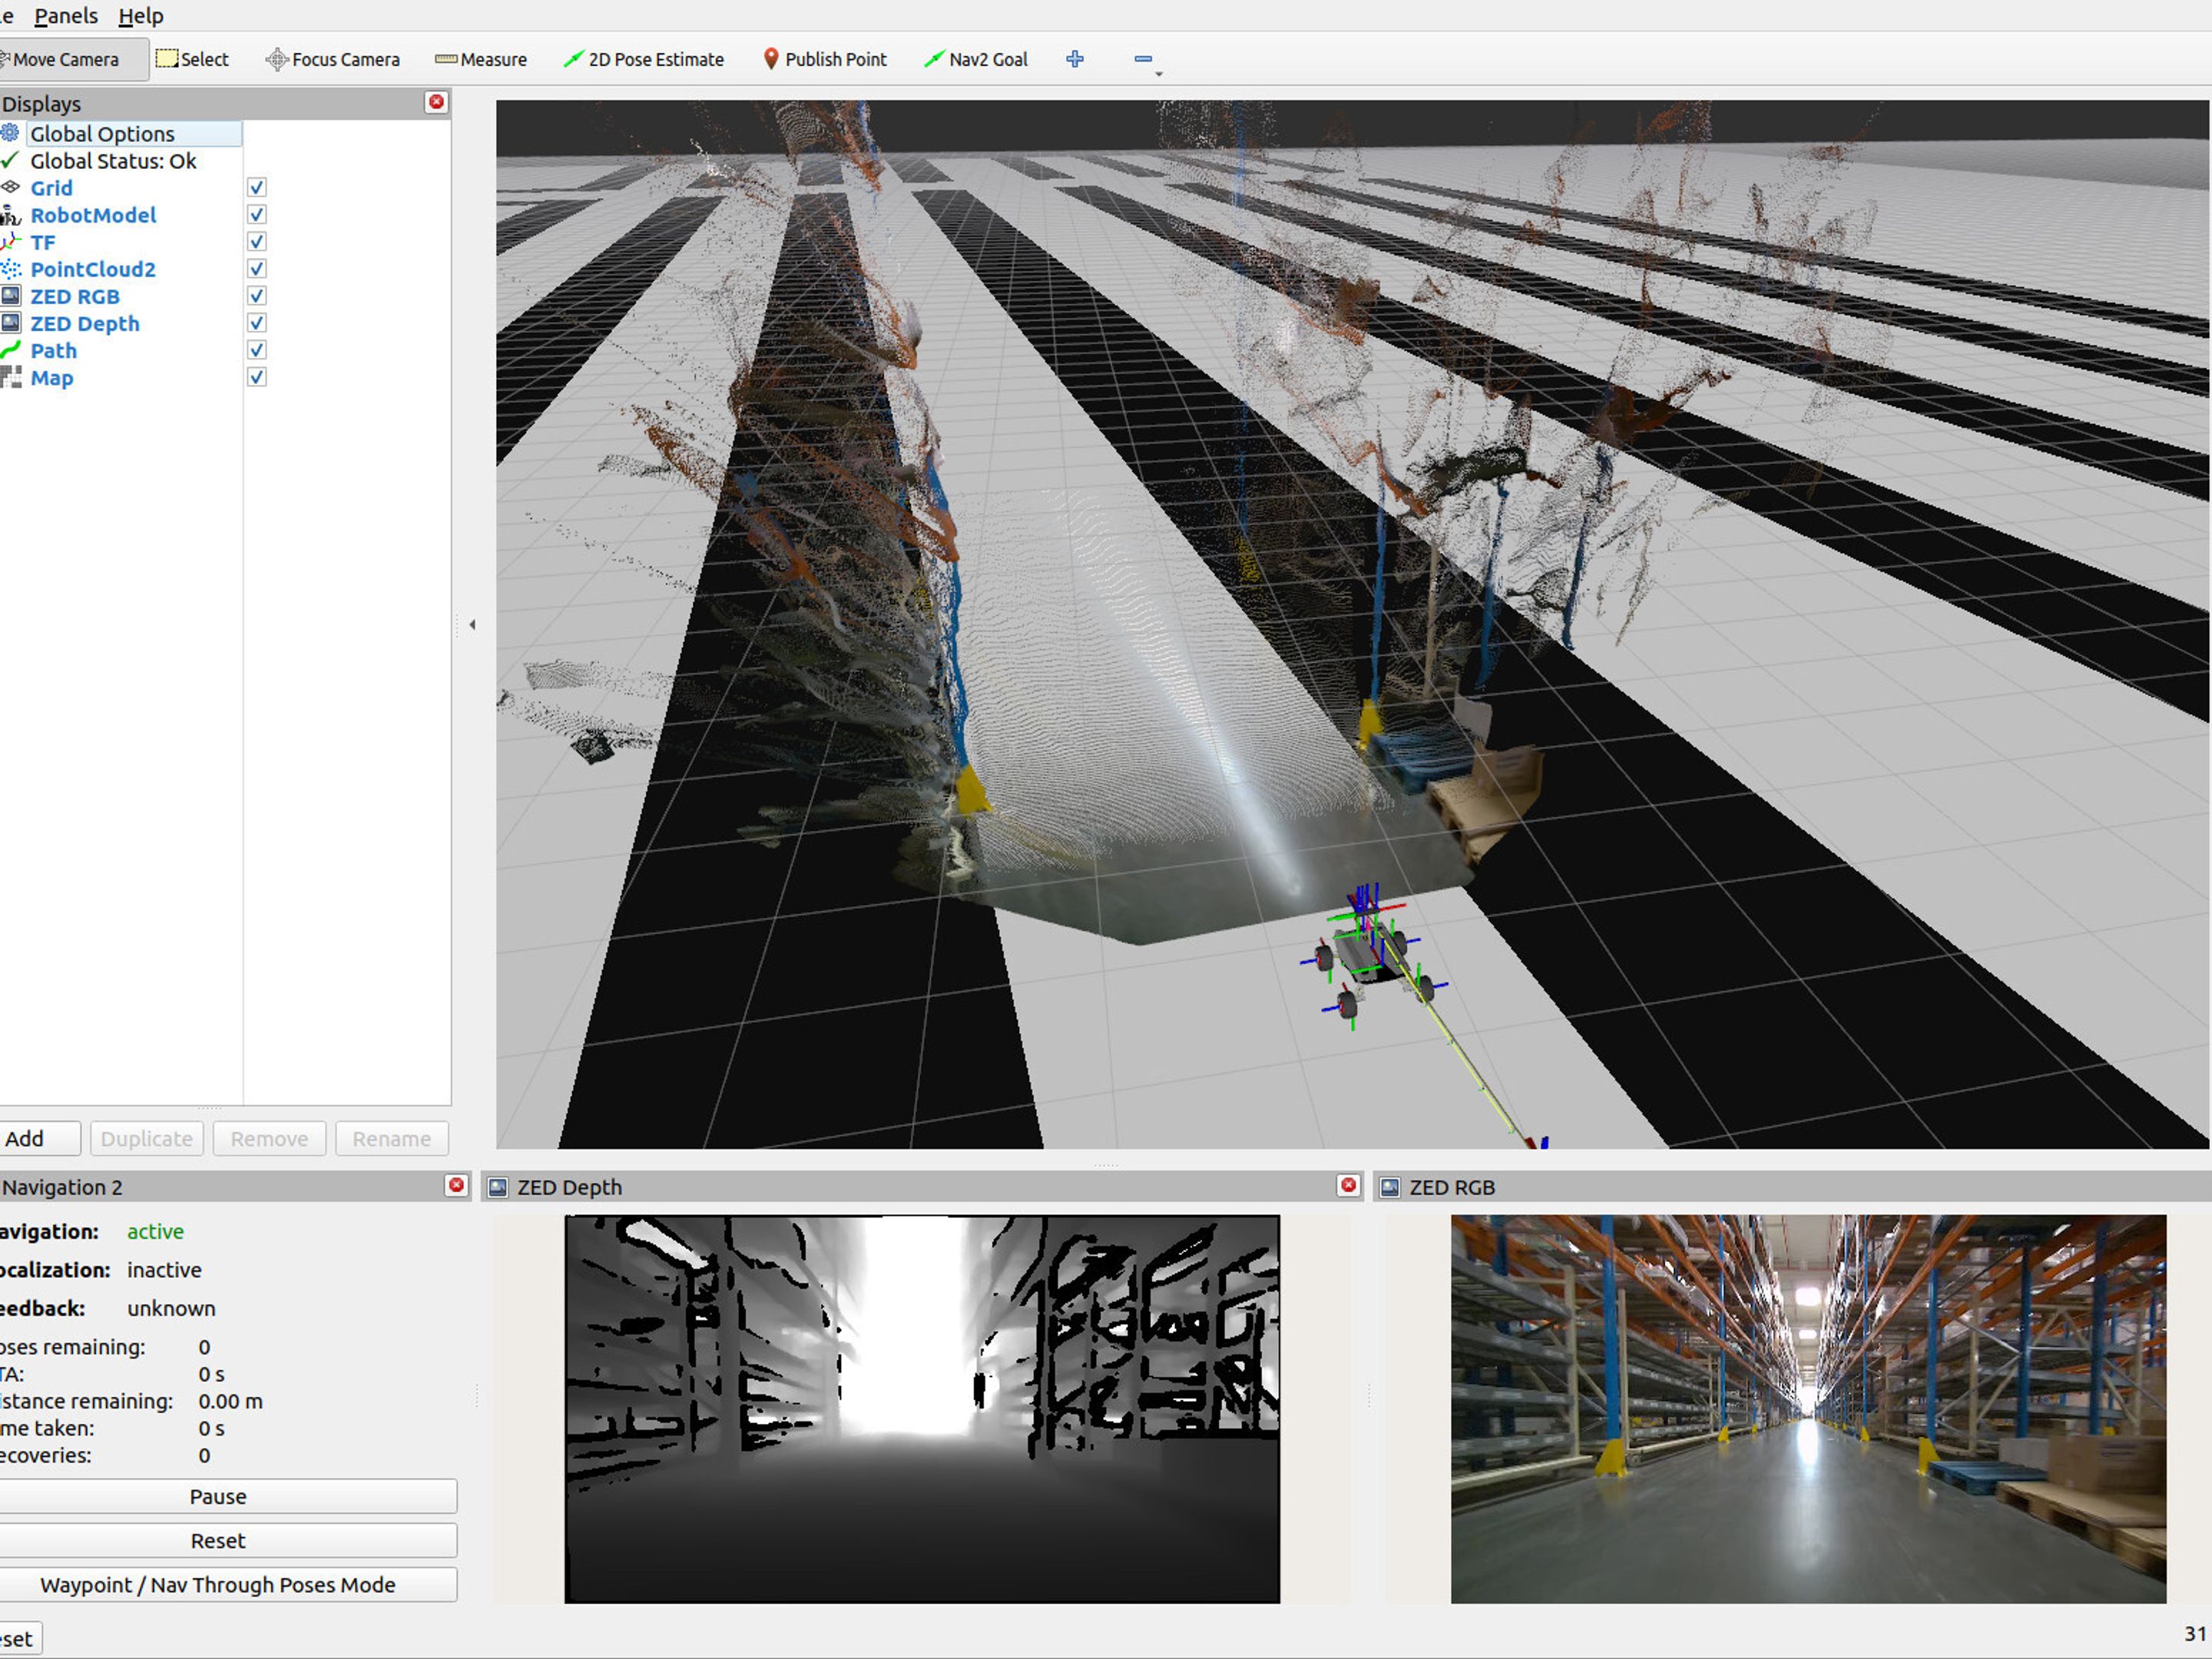Click the minus remove-tool icon
This screenshot has height=1659, width=2212.
pyautogui.click(x=1143, y=59)
